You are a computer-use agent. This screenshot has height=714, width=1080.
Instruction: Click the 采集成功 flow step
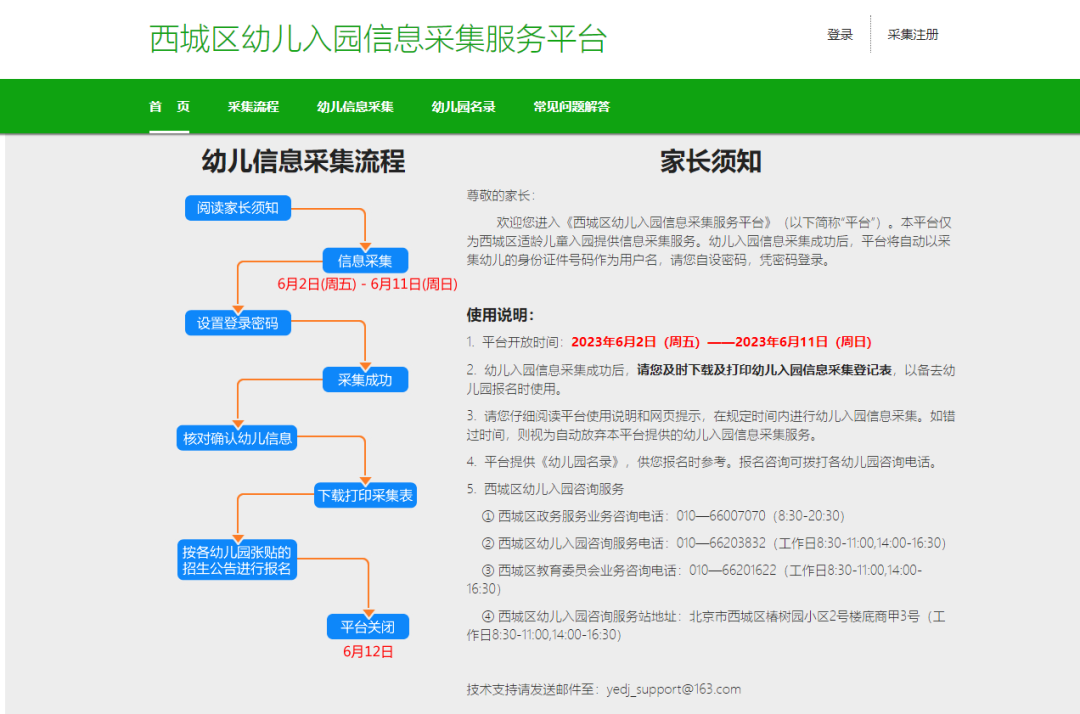pyautogui.click(x=365, y=380)
